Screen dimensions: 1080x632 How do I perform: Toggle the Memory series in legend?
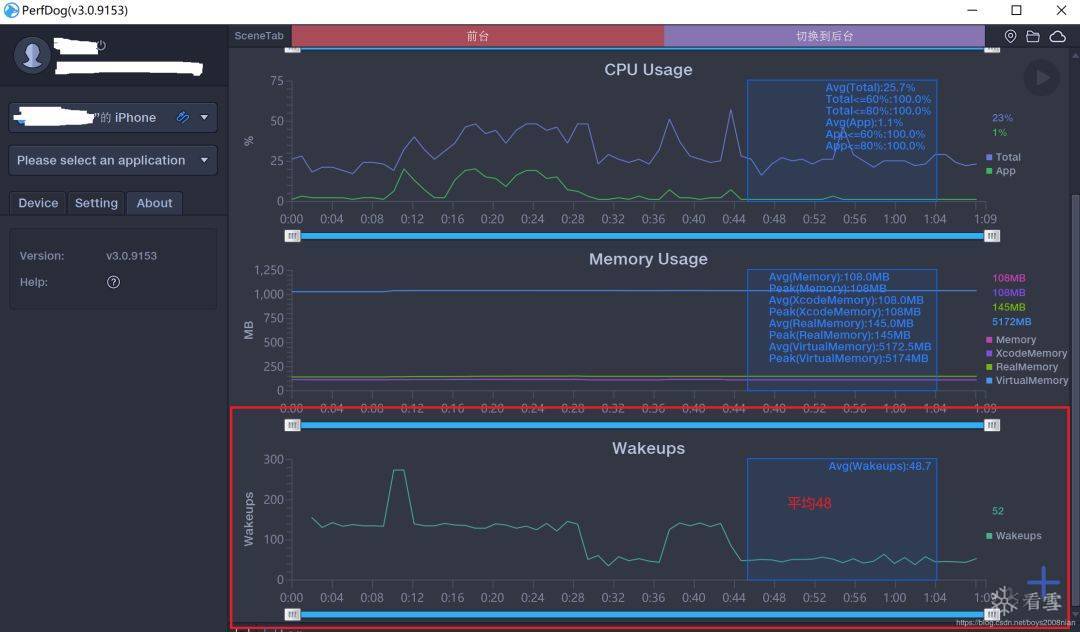point(1010,339)
